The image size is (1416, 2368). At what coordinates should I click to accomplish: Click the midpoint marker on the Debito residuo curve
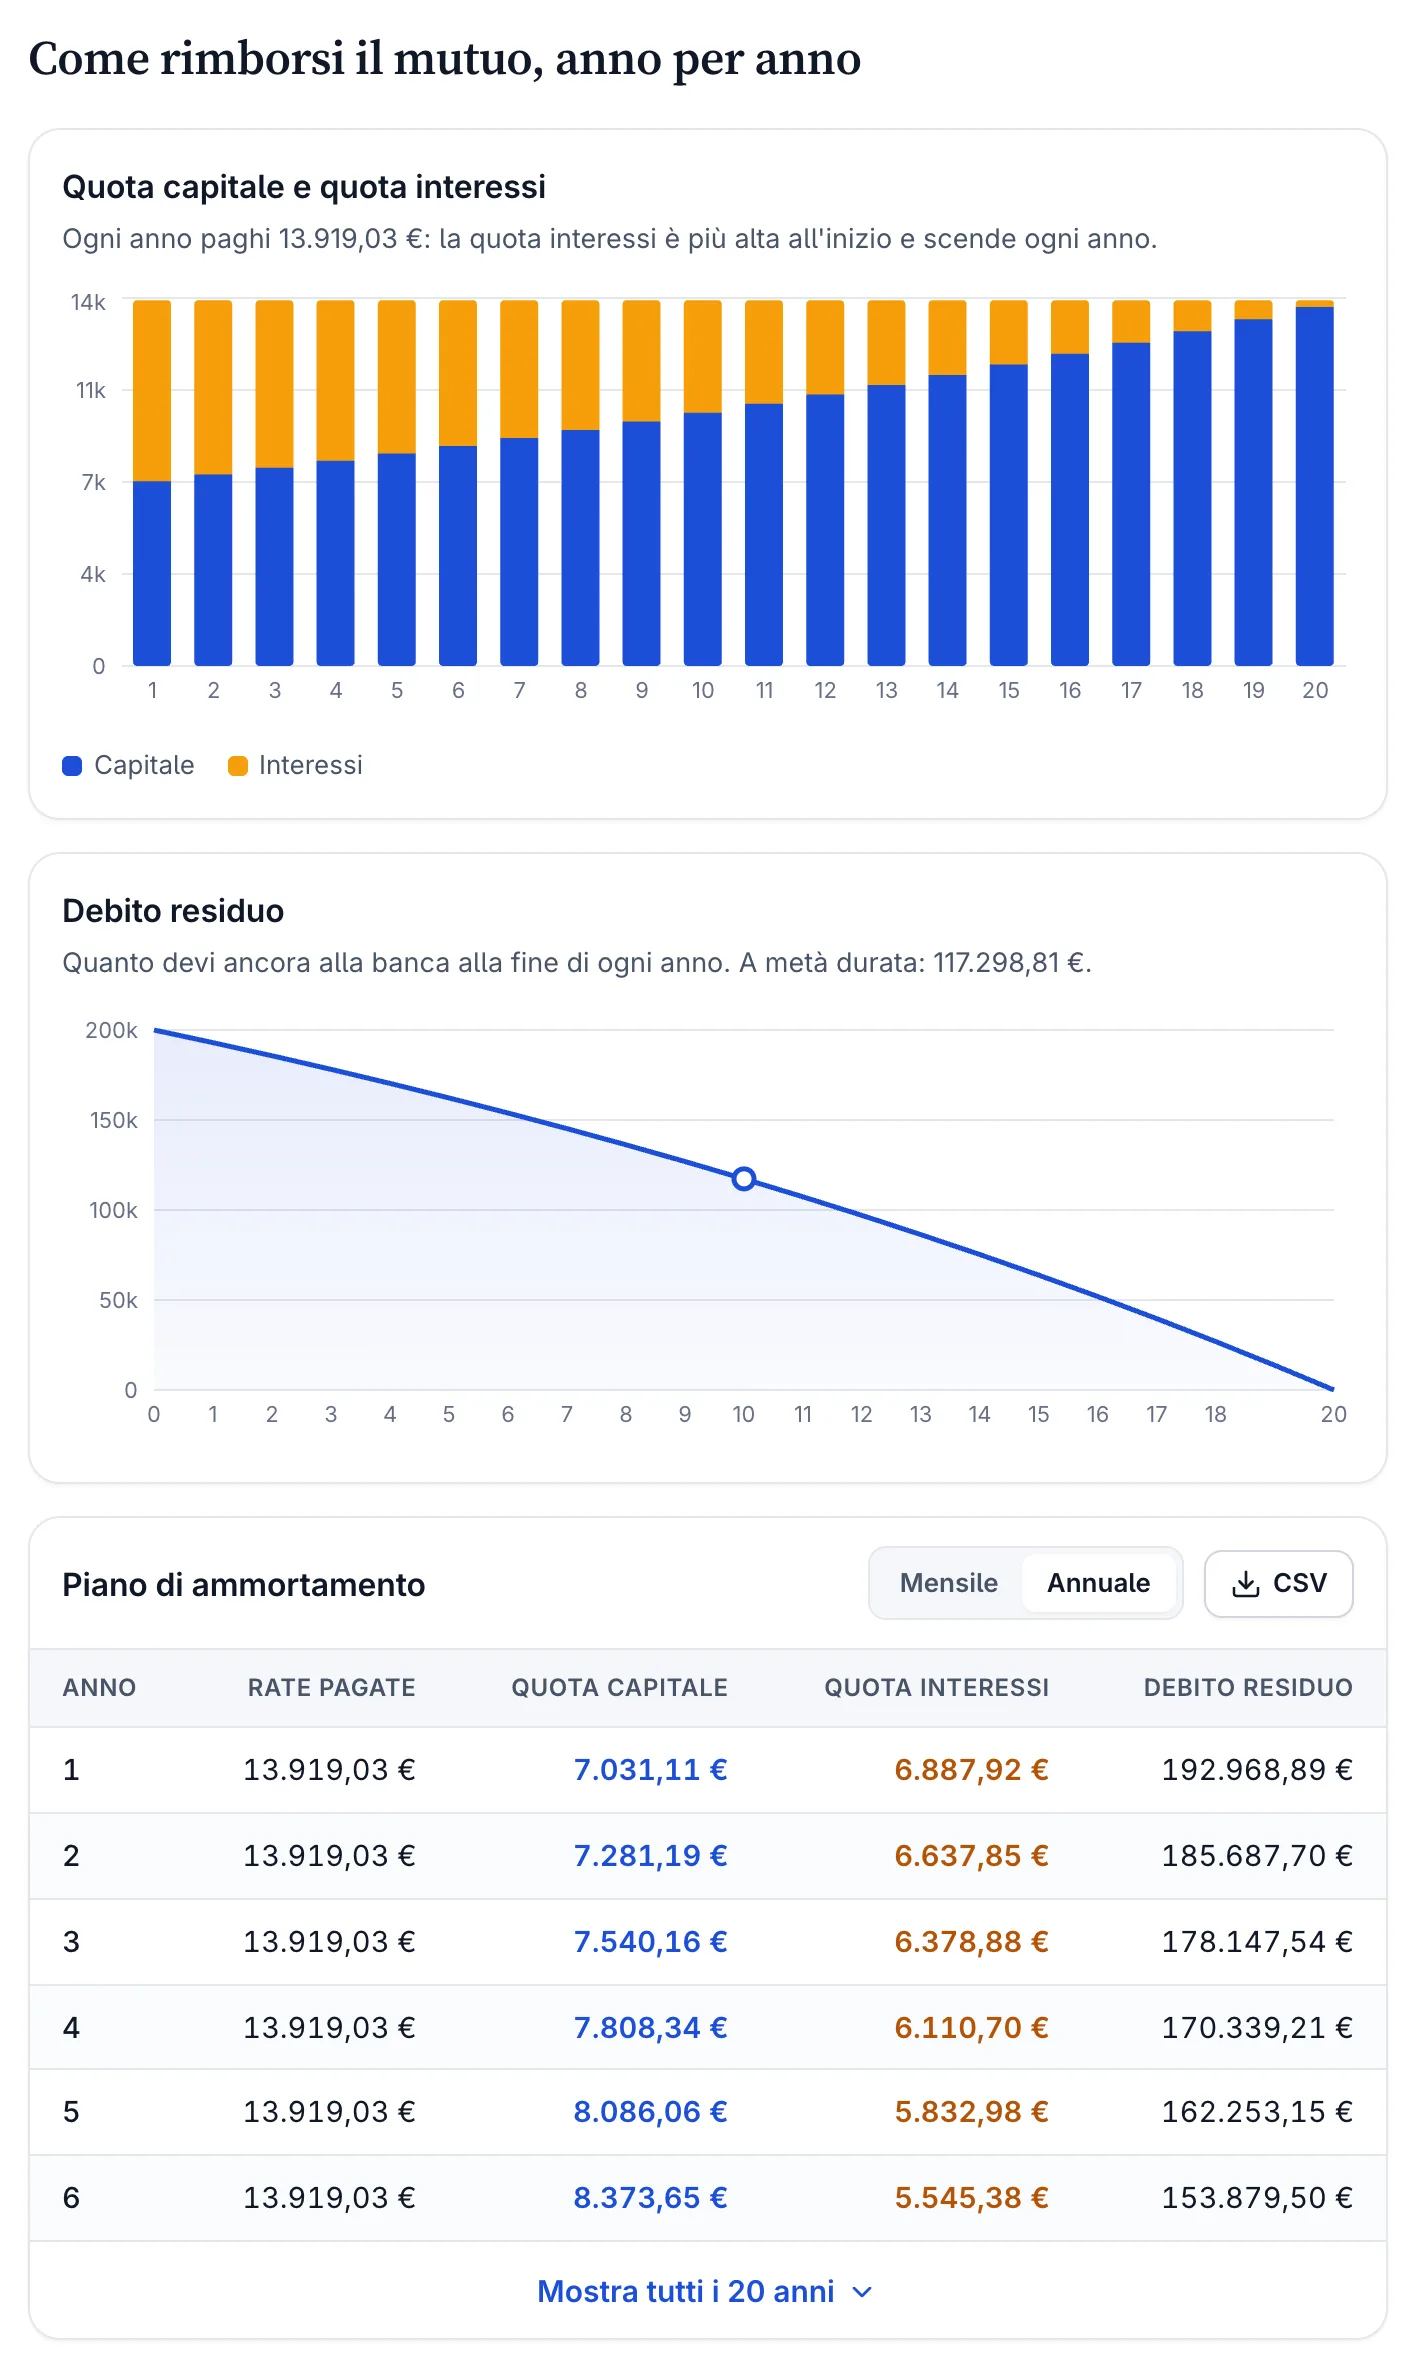click(743, 1179)
